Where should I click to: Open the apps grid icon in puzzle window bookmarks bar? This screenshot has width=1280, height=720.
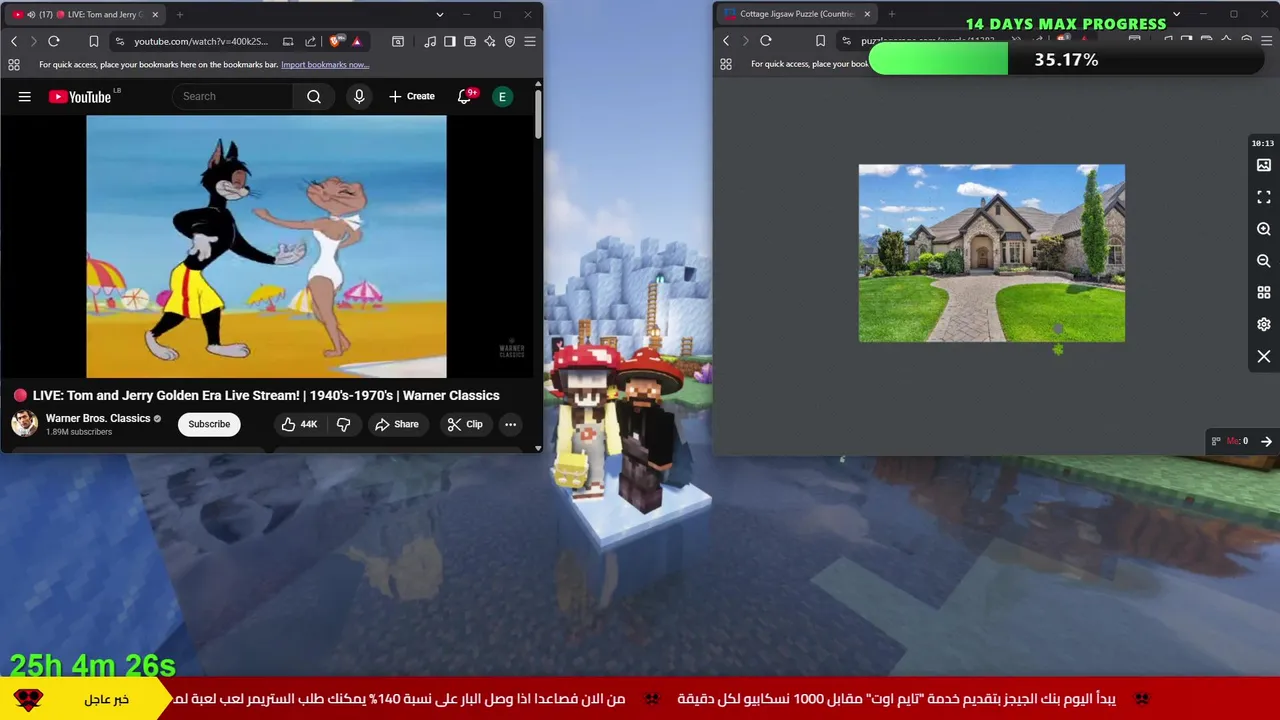(x=726, y=64)
